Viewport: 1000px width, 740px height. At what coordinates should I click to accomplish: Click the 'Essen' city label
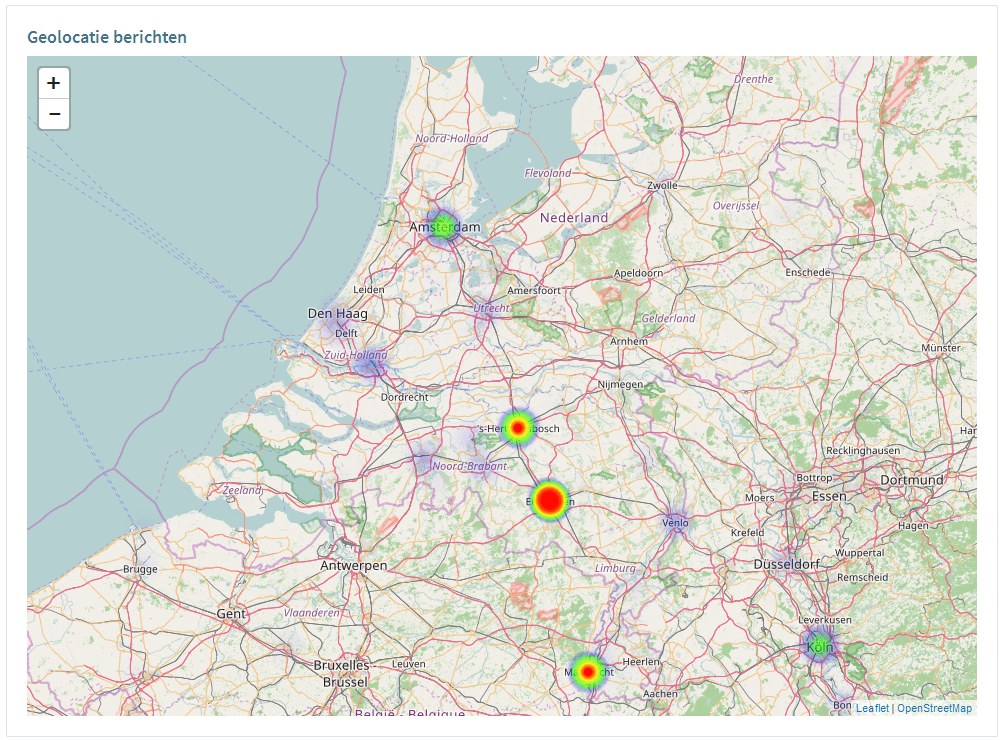[x=829, y=496]
